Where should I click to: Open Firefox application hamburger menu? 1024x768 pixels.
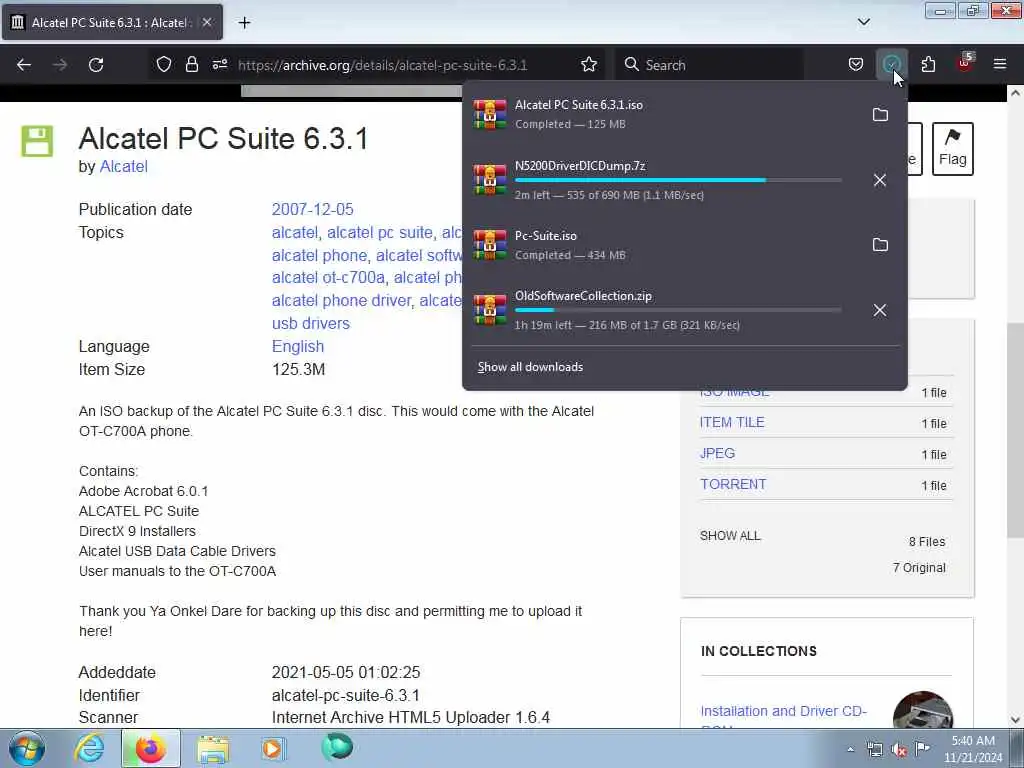pyautogui.click(x=1000, y=65)
